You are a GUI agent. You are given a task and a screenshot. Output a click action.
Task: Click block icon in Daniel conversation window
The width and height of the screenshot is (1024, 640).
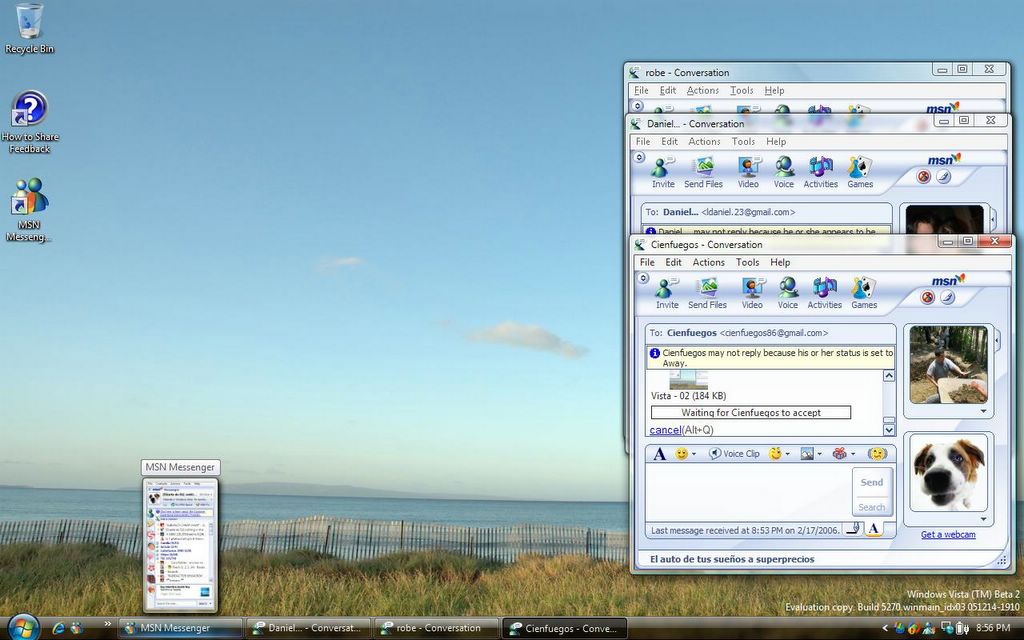click(923, 177)
